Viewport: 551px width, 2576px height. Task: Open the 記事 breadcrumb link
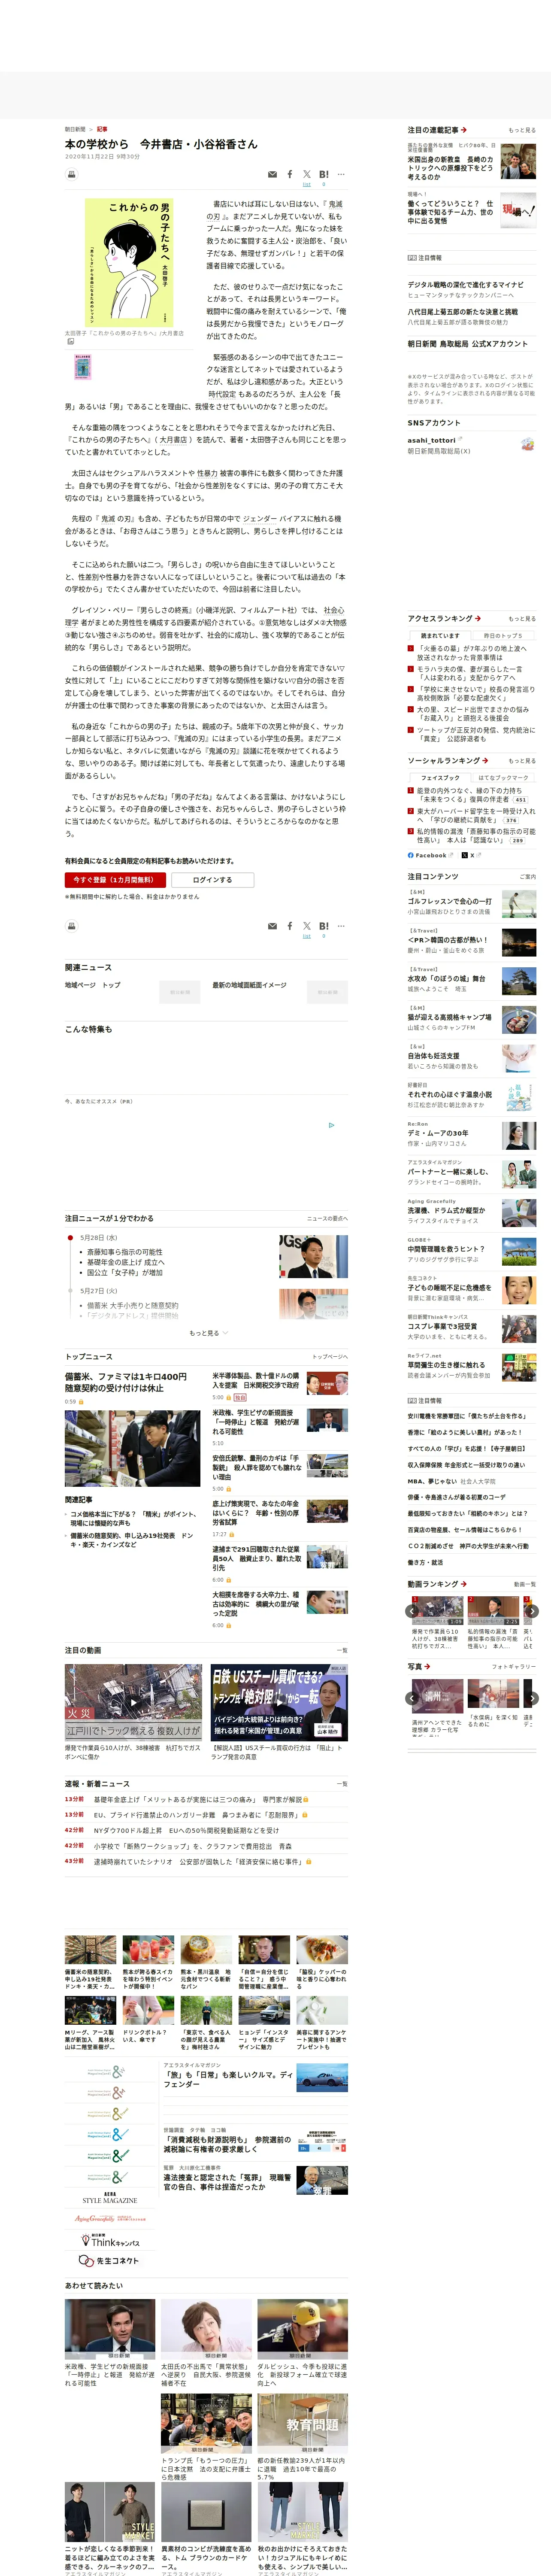pyautogui.click(x=102, y=129)
